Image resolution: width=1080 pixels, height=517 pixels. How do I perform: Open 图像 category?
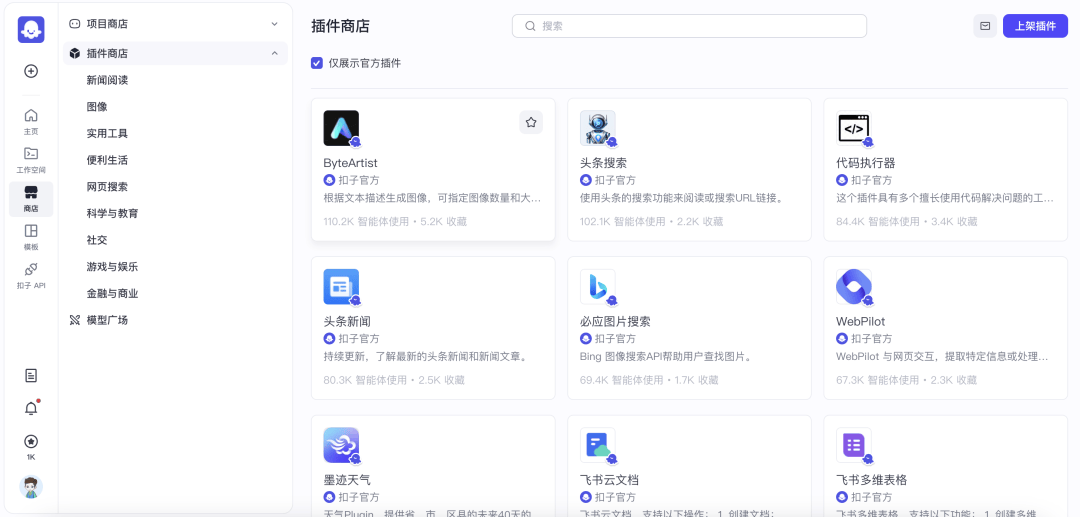coord(97,107)
